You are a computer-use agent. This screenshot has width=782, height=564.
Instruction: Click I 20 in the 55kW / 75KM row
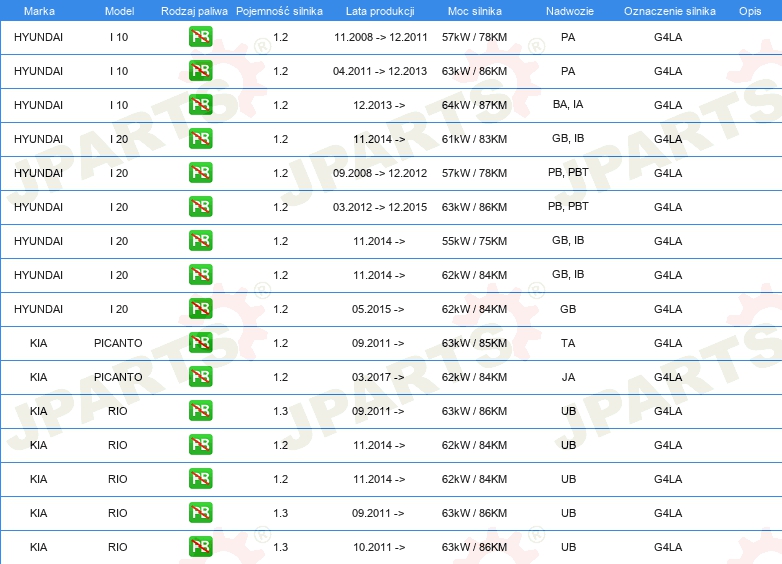(119, 241)
